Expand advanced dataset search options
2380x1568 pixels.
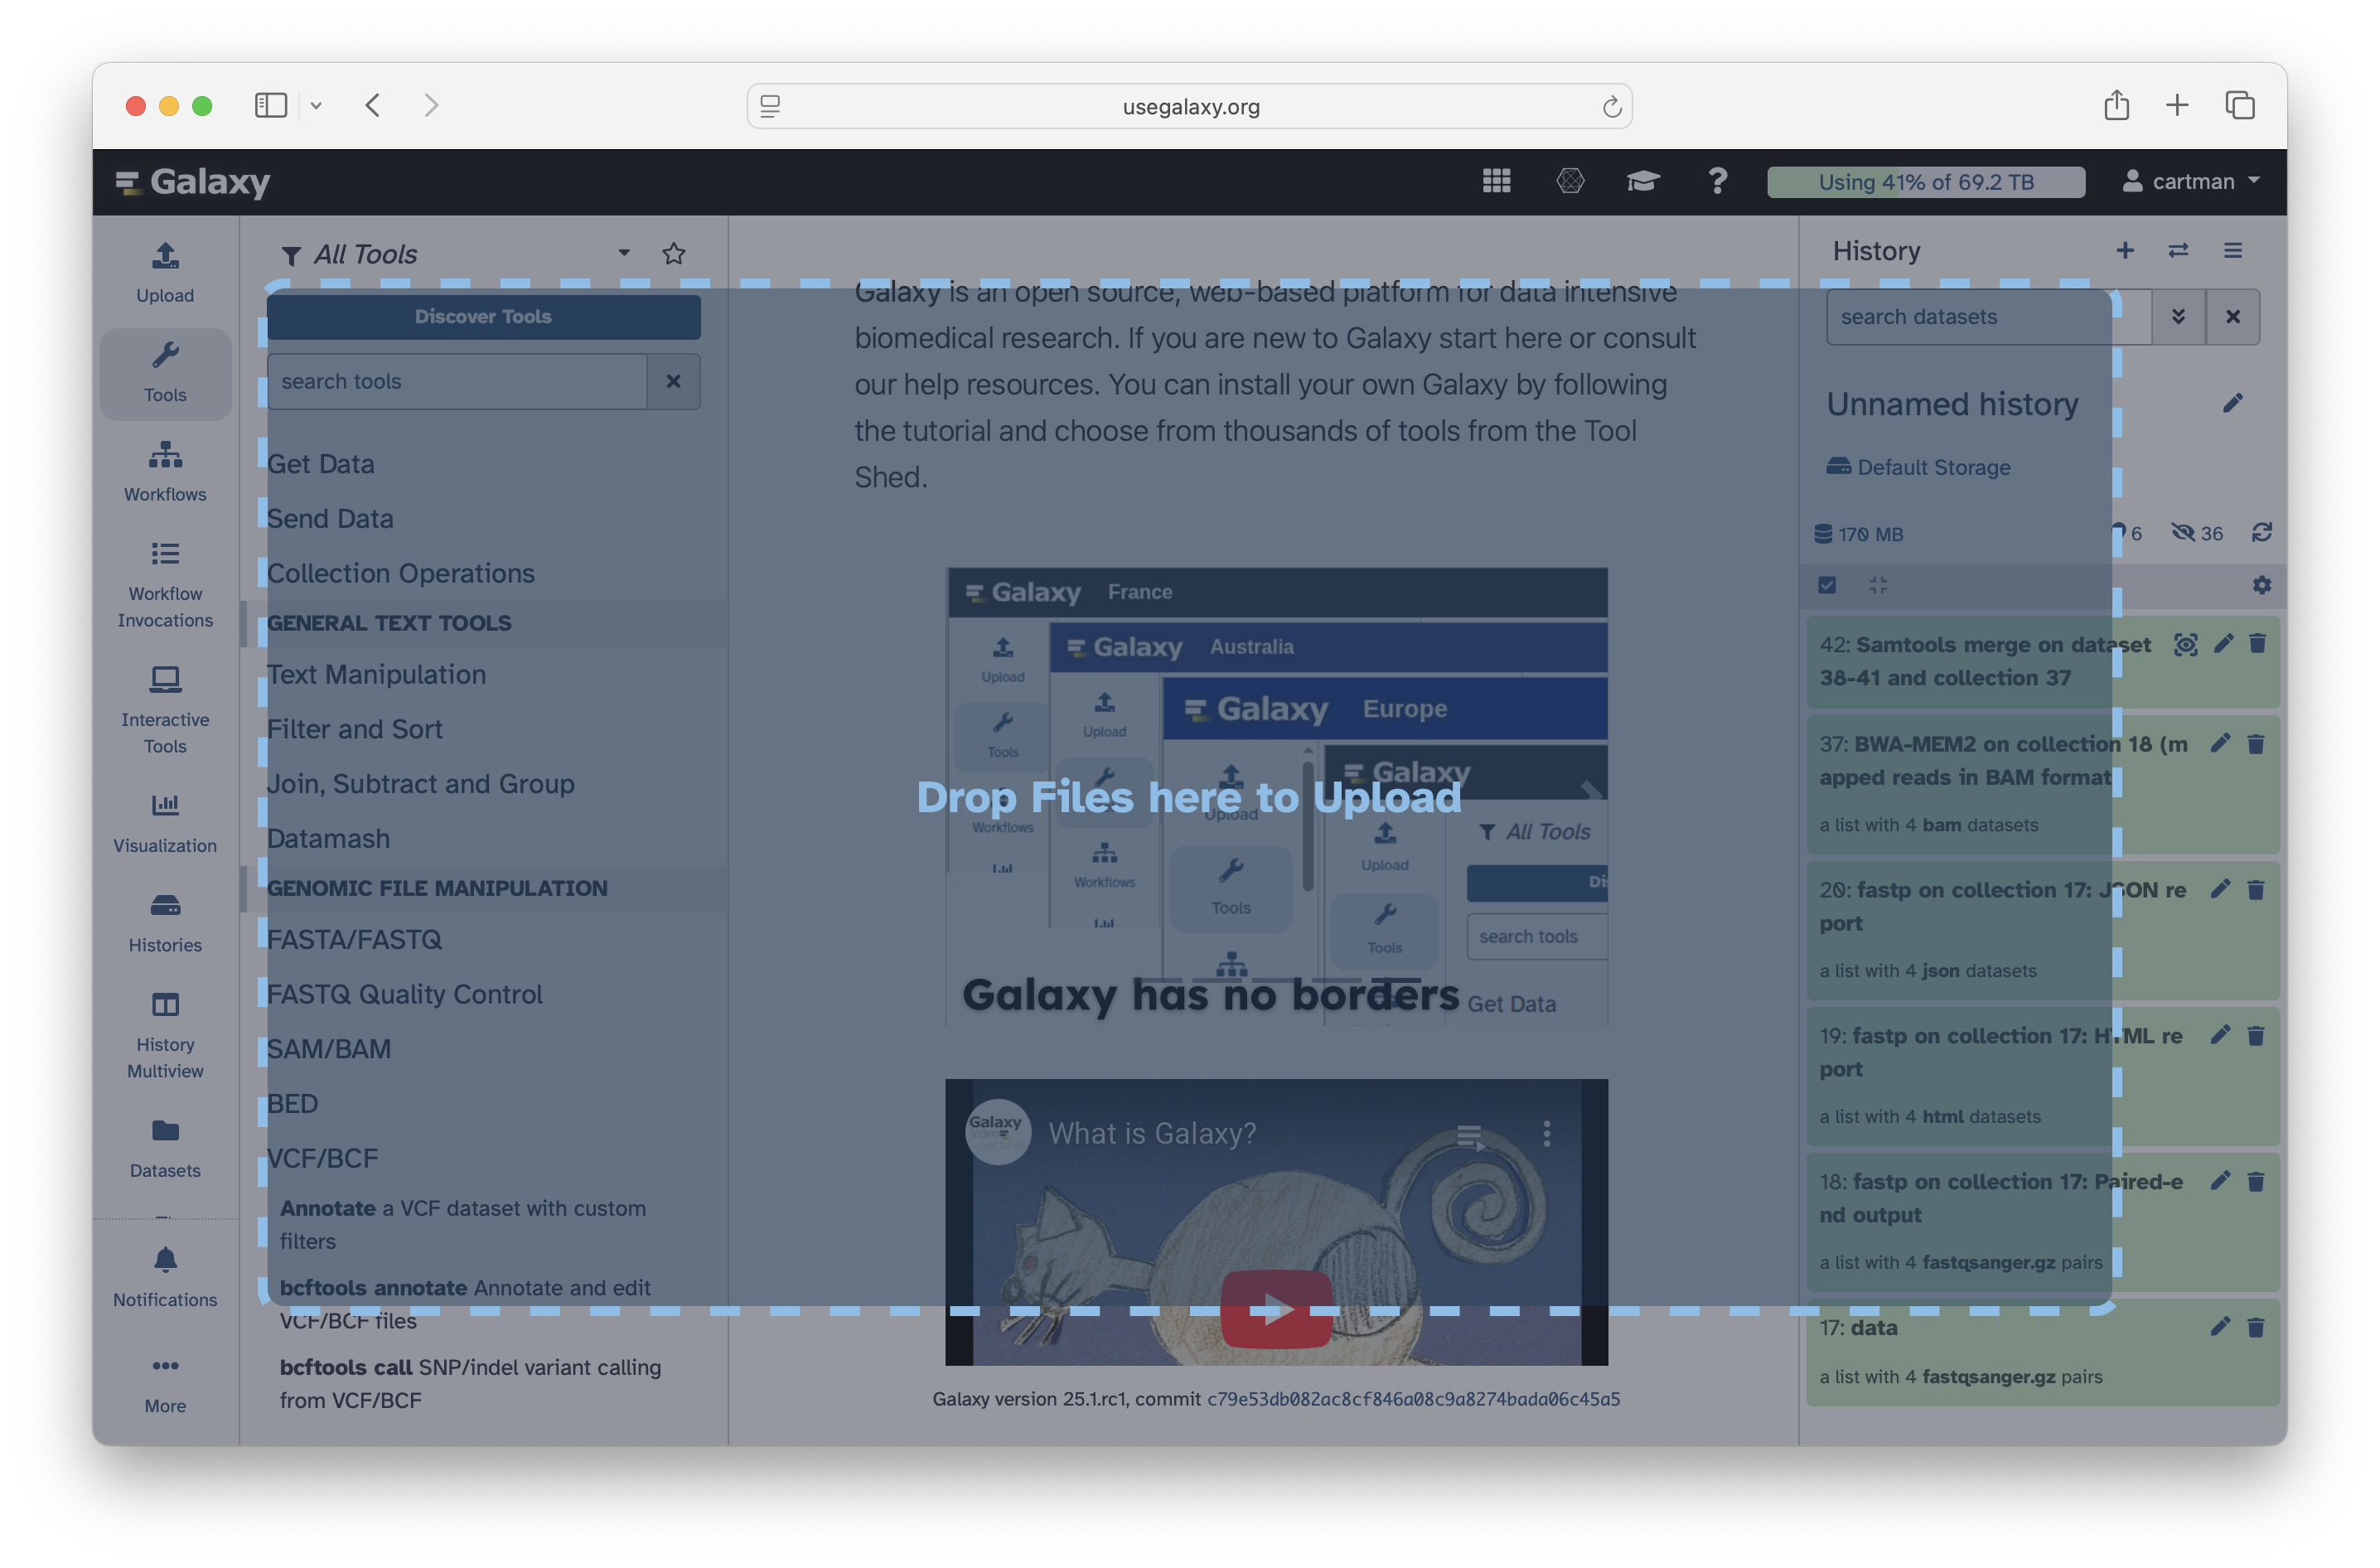click(2179, 317)
